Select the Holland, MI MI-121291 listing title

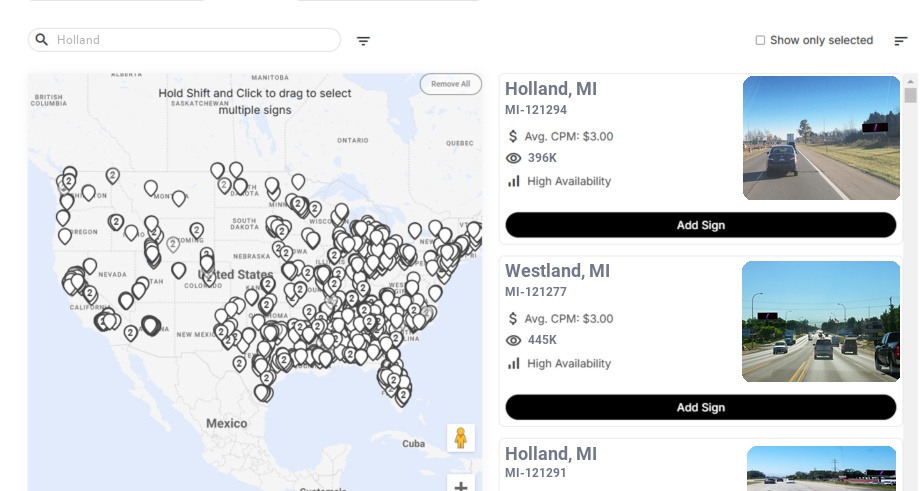(x=551, y=454)
